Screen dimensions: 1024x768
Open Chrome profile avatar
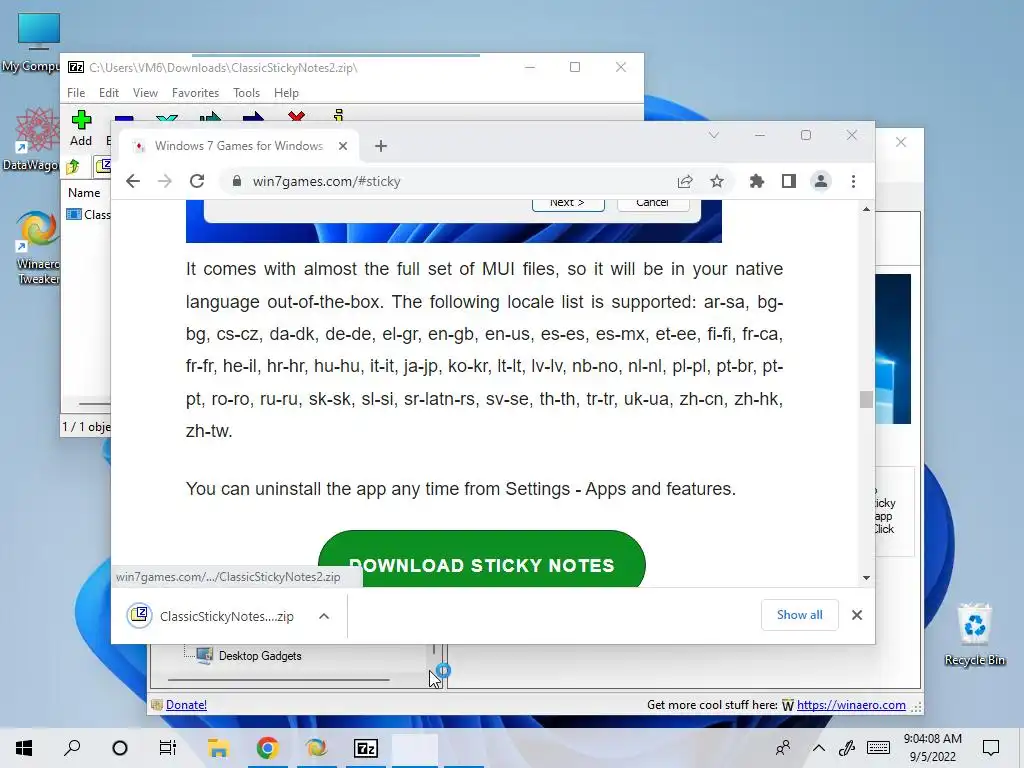[x=820, y=181]
